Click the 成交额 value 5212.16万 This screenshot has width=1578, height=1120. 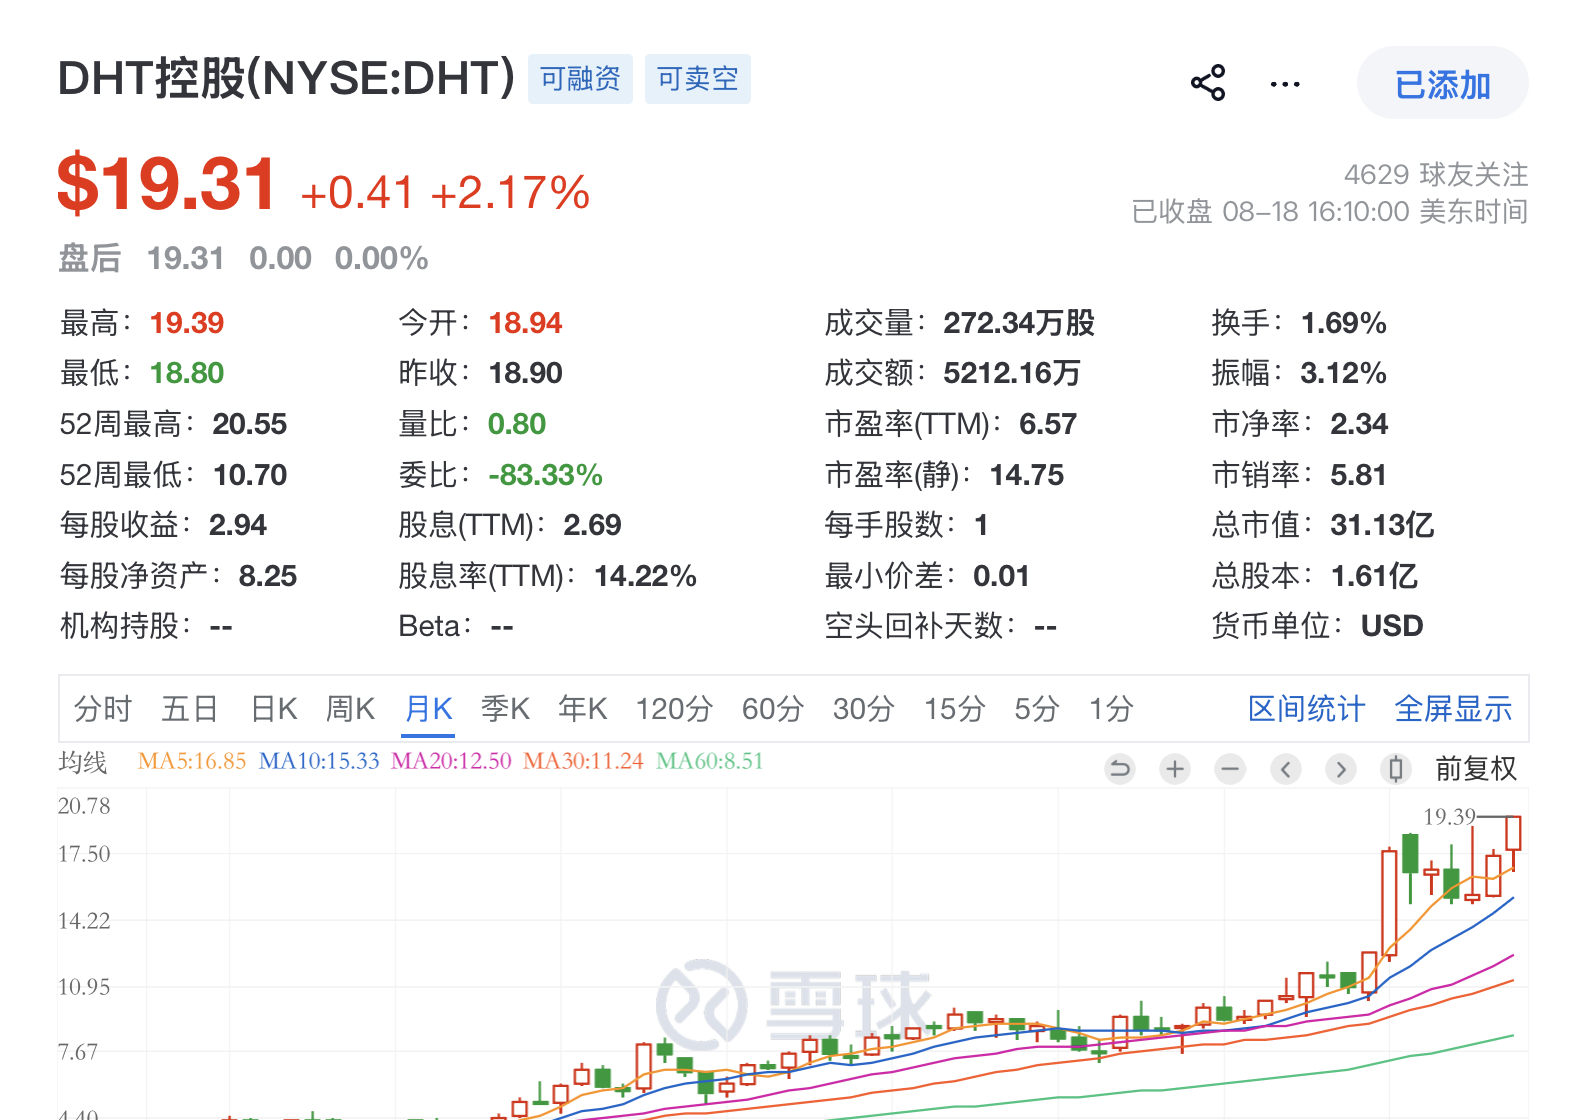(x=1012, y=373)
